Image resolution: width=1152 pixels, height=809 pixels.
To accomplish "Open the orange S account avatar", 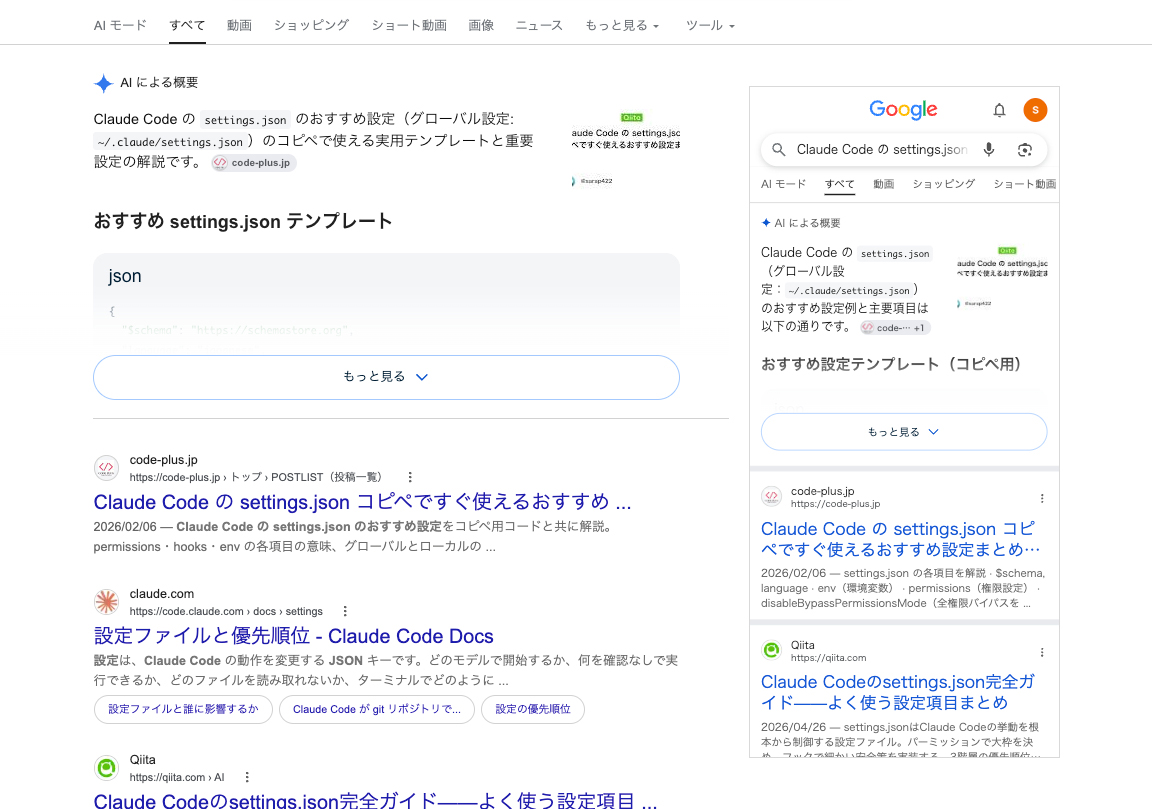I will [x=1035, y=110].
